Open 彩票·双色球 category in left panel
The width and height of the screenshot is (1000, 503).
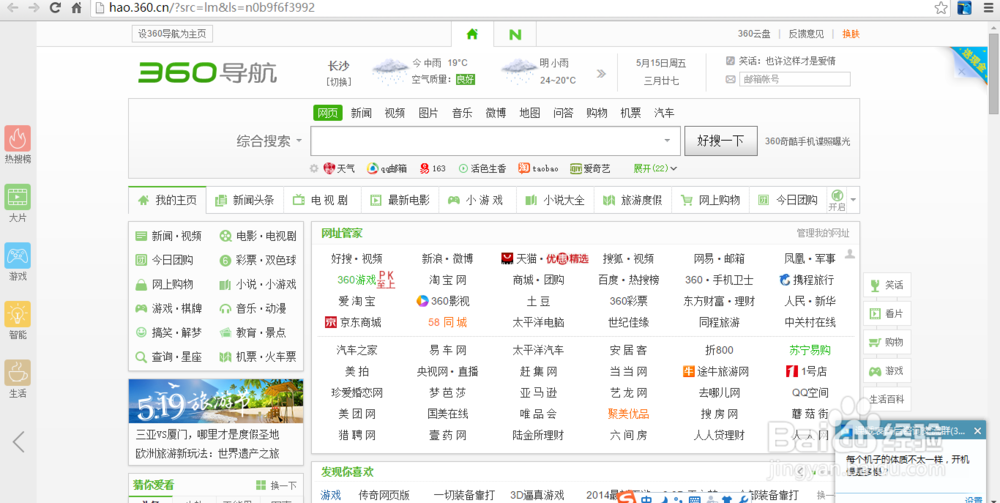[258, 260]
